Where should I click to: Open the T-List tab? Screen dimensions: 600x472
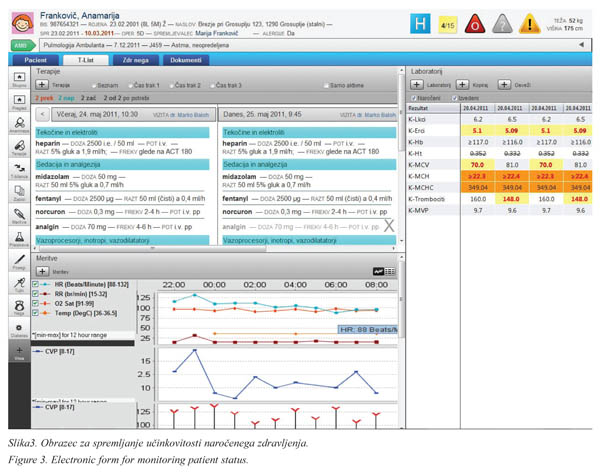[85, 60]
